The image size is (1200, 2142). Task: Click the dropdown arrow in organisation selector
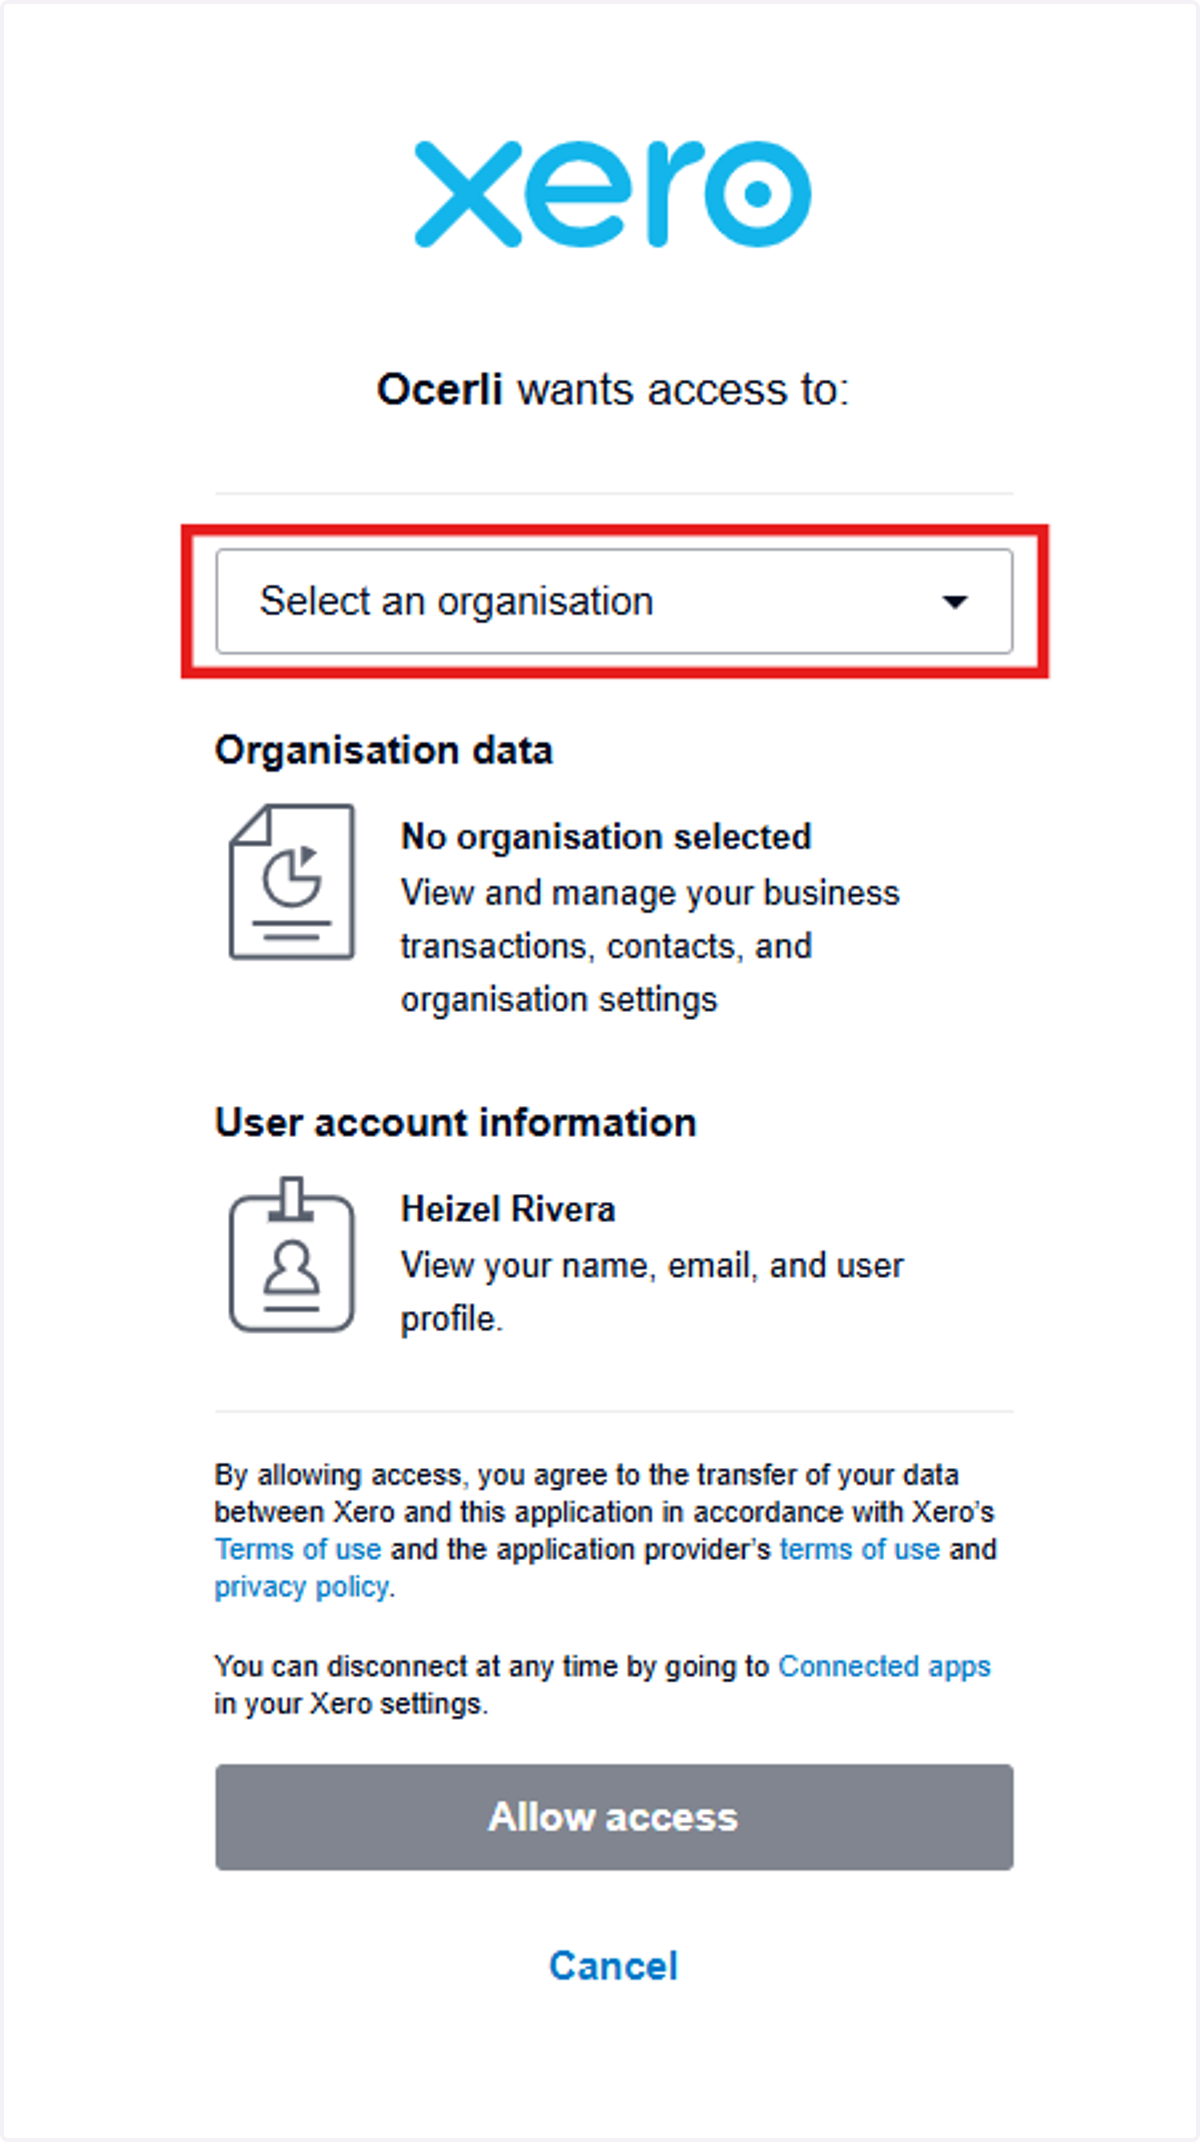[x=955, y=602]
